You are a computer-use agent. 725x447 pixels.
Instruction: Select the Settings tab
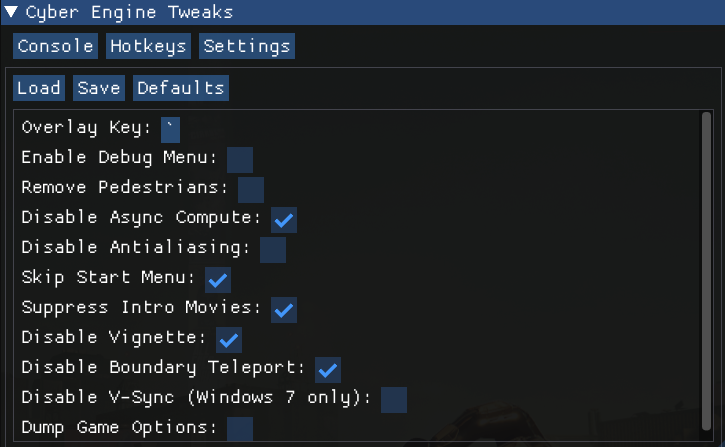click(x=247, y=46)
